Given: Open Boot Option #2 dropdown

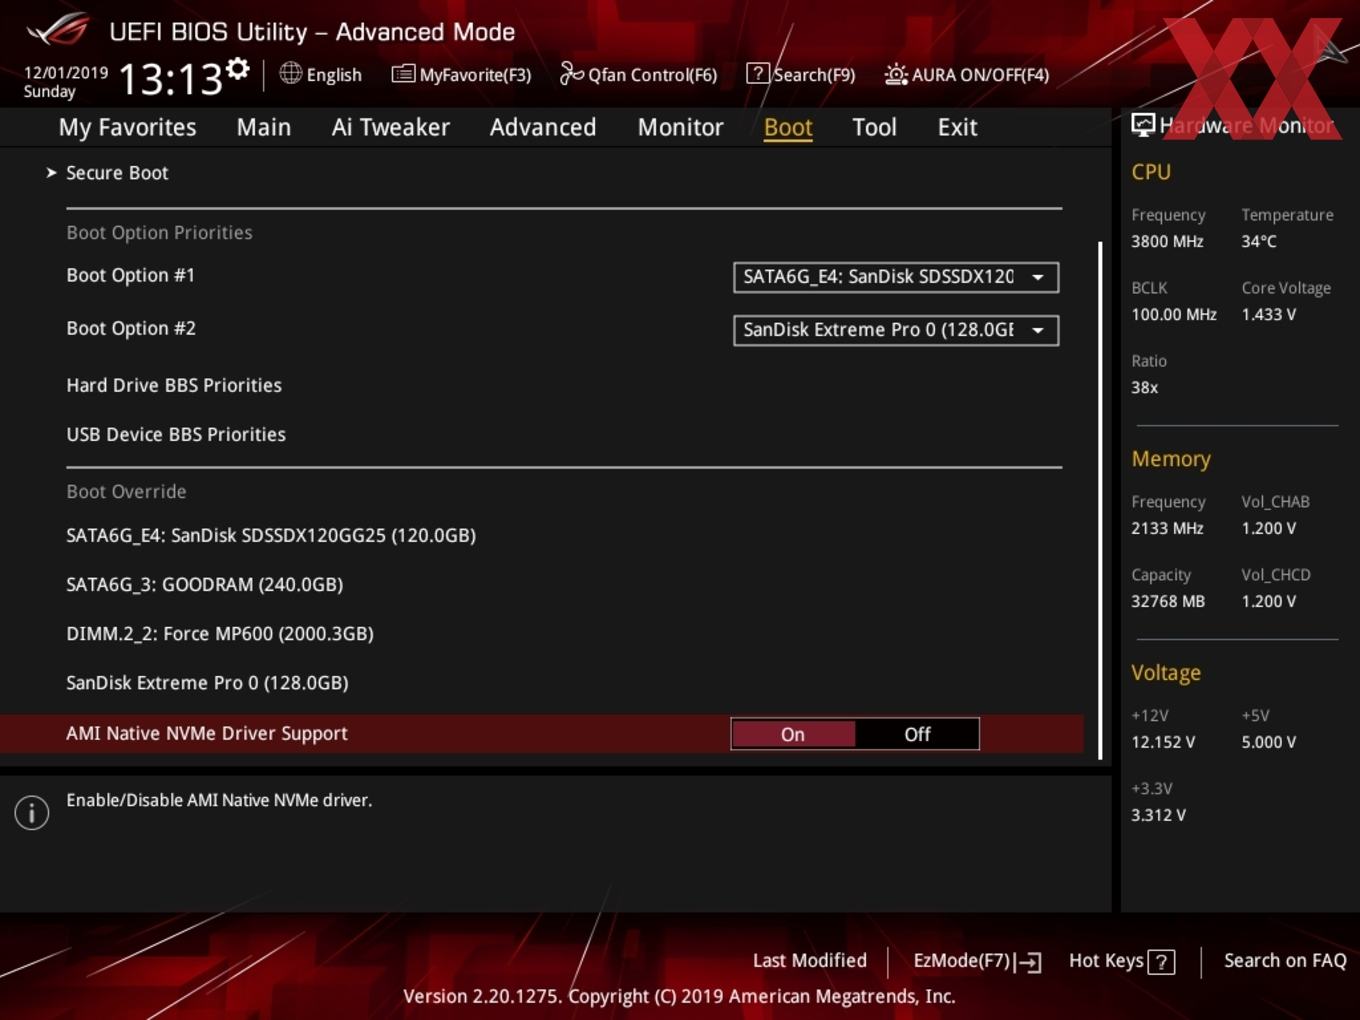Looking at the screenshot, I should click(896, 330).
